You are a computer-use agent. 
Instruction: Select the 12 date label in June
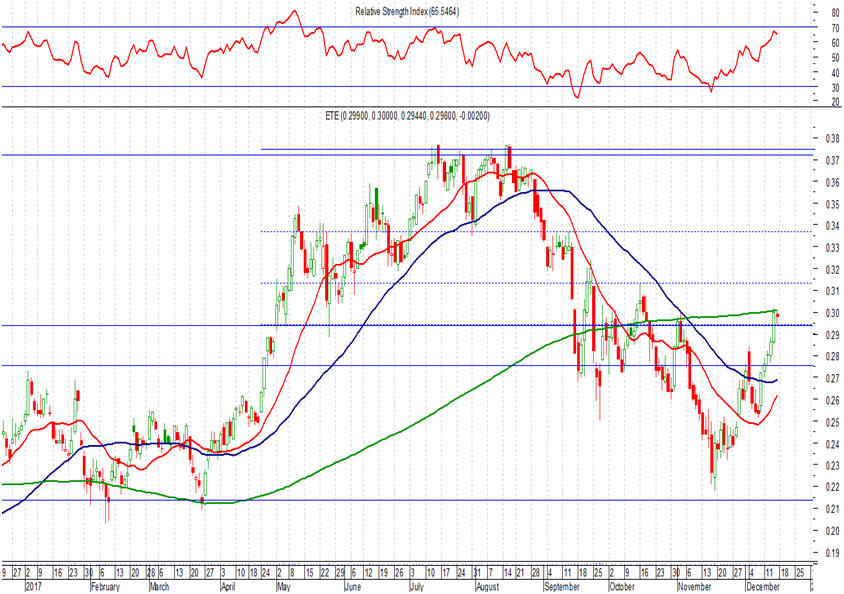pyautogui.click(x=369, y=573)
